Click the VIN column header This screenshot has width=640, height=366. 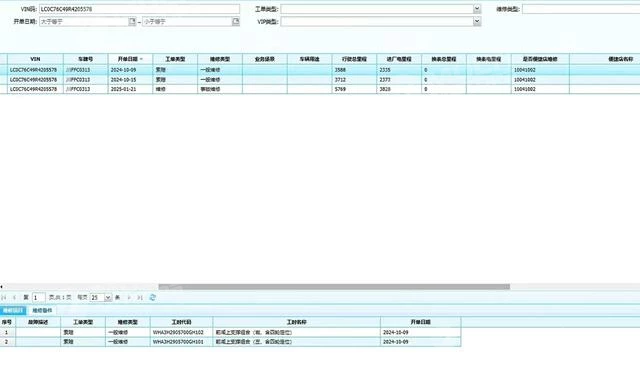35,59
